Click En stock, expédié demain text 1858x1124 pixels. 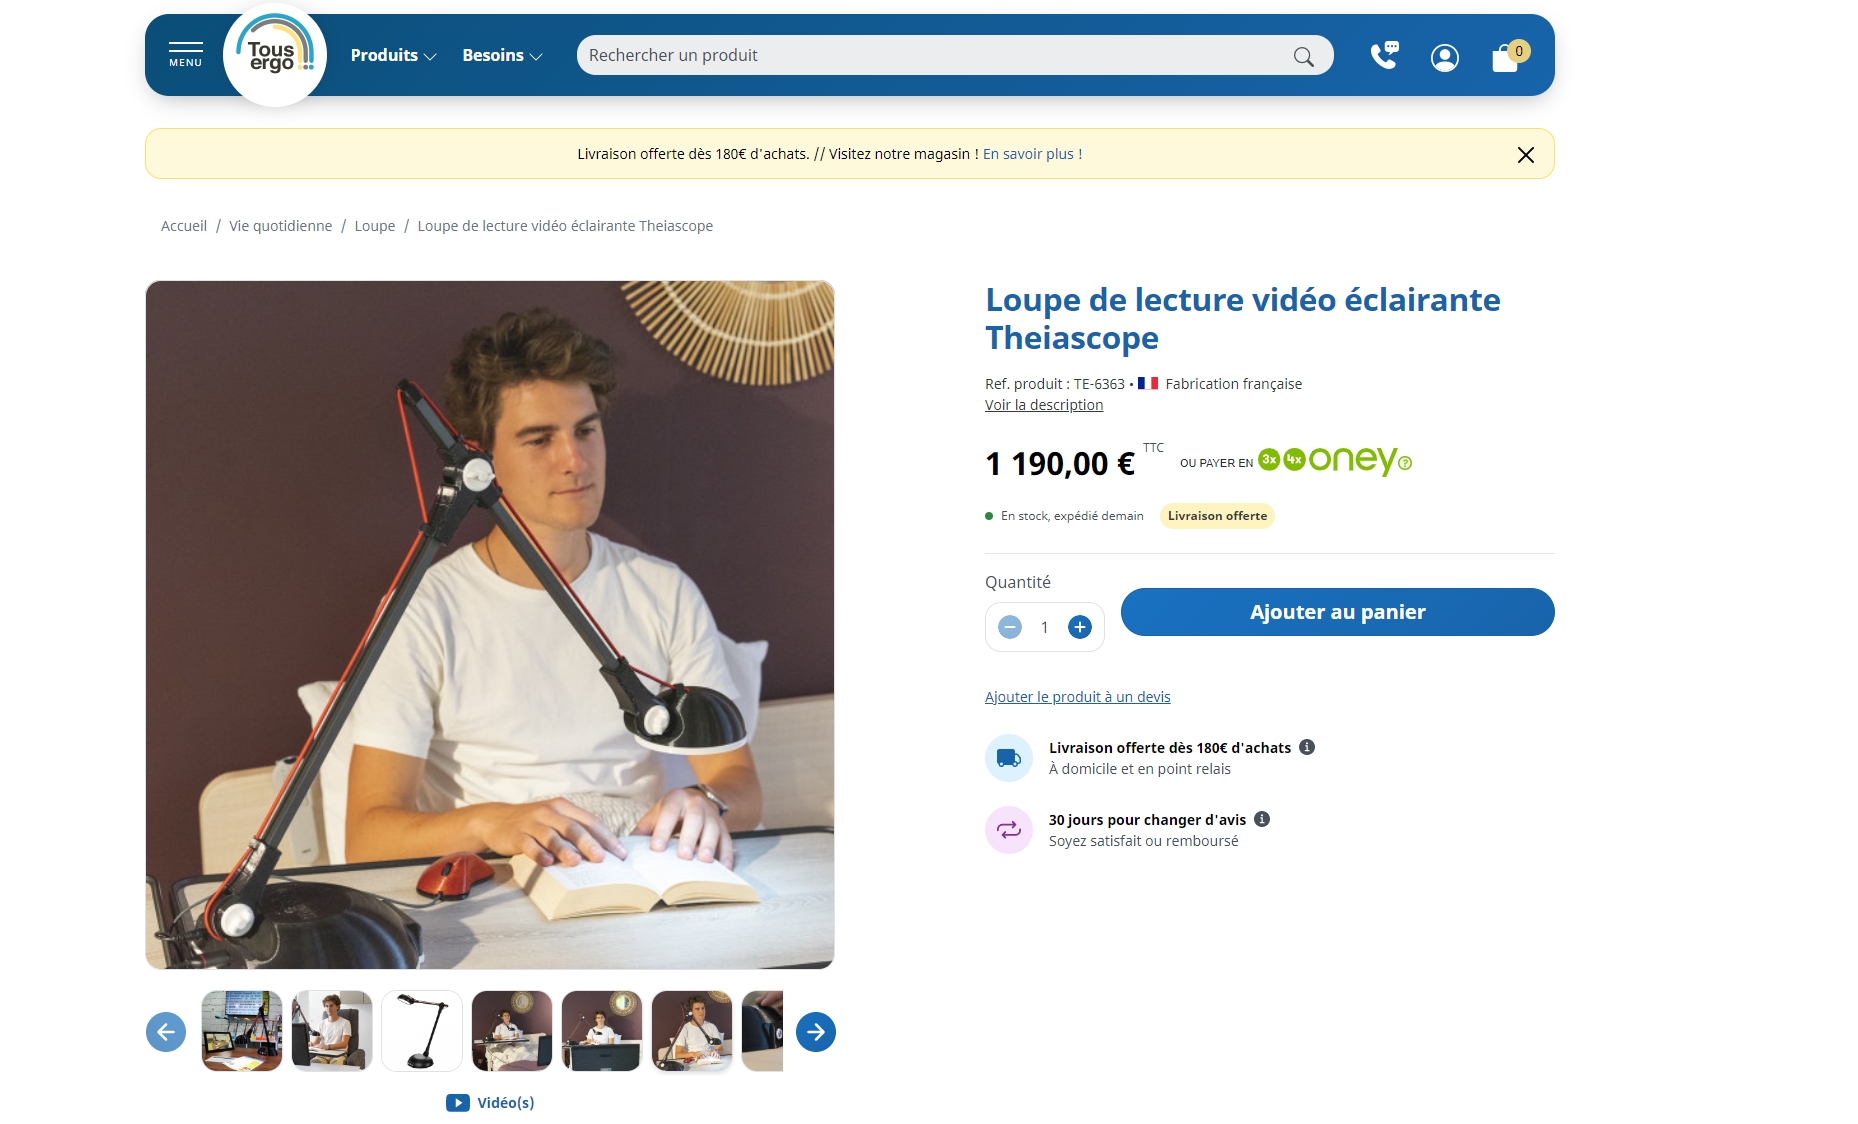[1072, 516]
